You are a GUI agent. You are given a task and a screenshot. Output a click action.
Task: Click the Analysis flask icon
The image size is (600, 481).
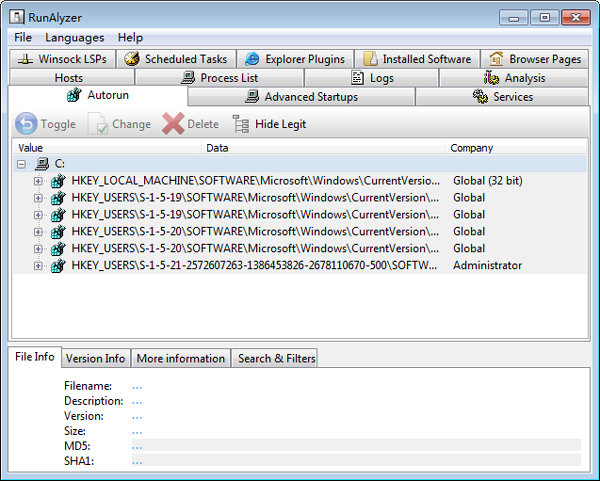[491, 78]
